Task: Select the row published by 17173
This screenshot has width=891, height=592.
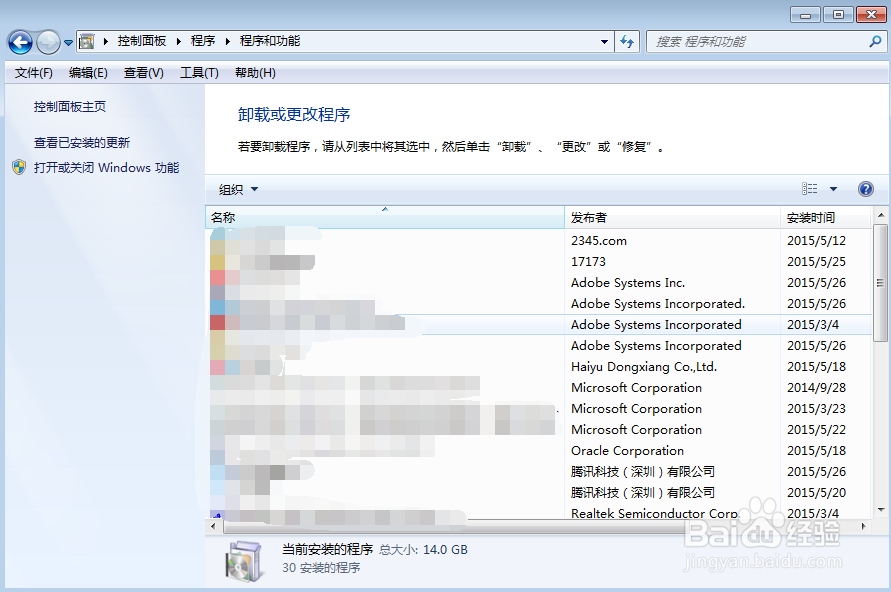Action: [538, 262]
